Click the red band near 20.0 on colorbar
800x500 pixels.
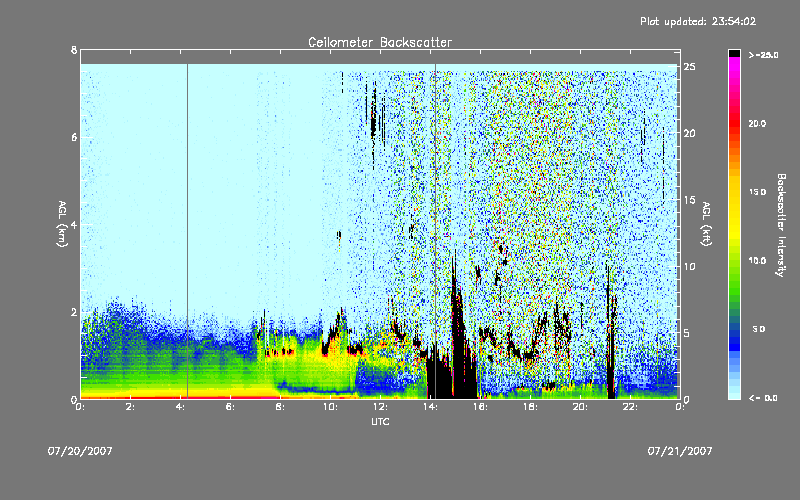tap(734, 123)
